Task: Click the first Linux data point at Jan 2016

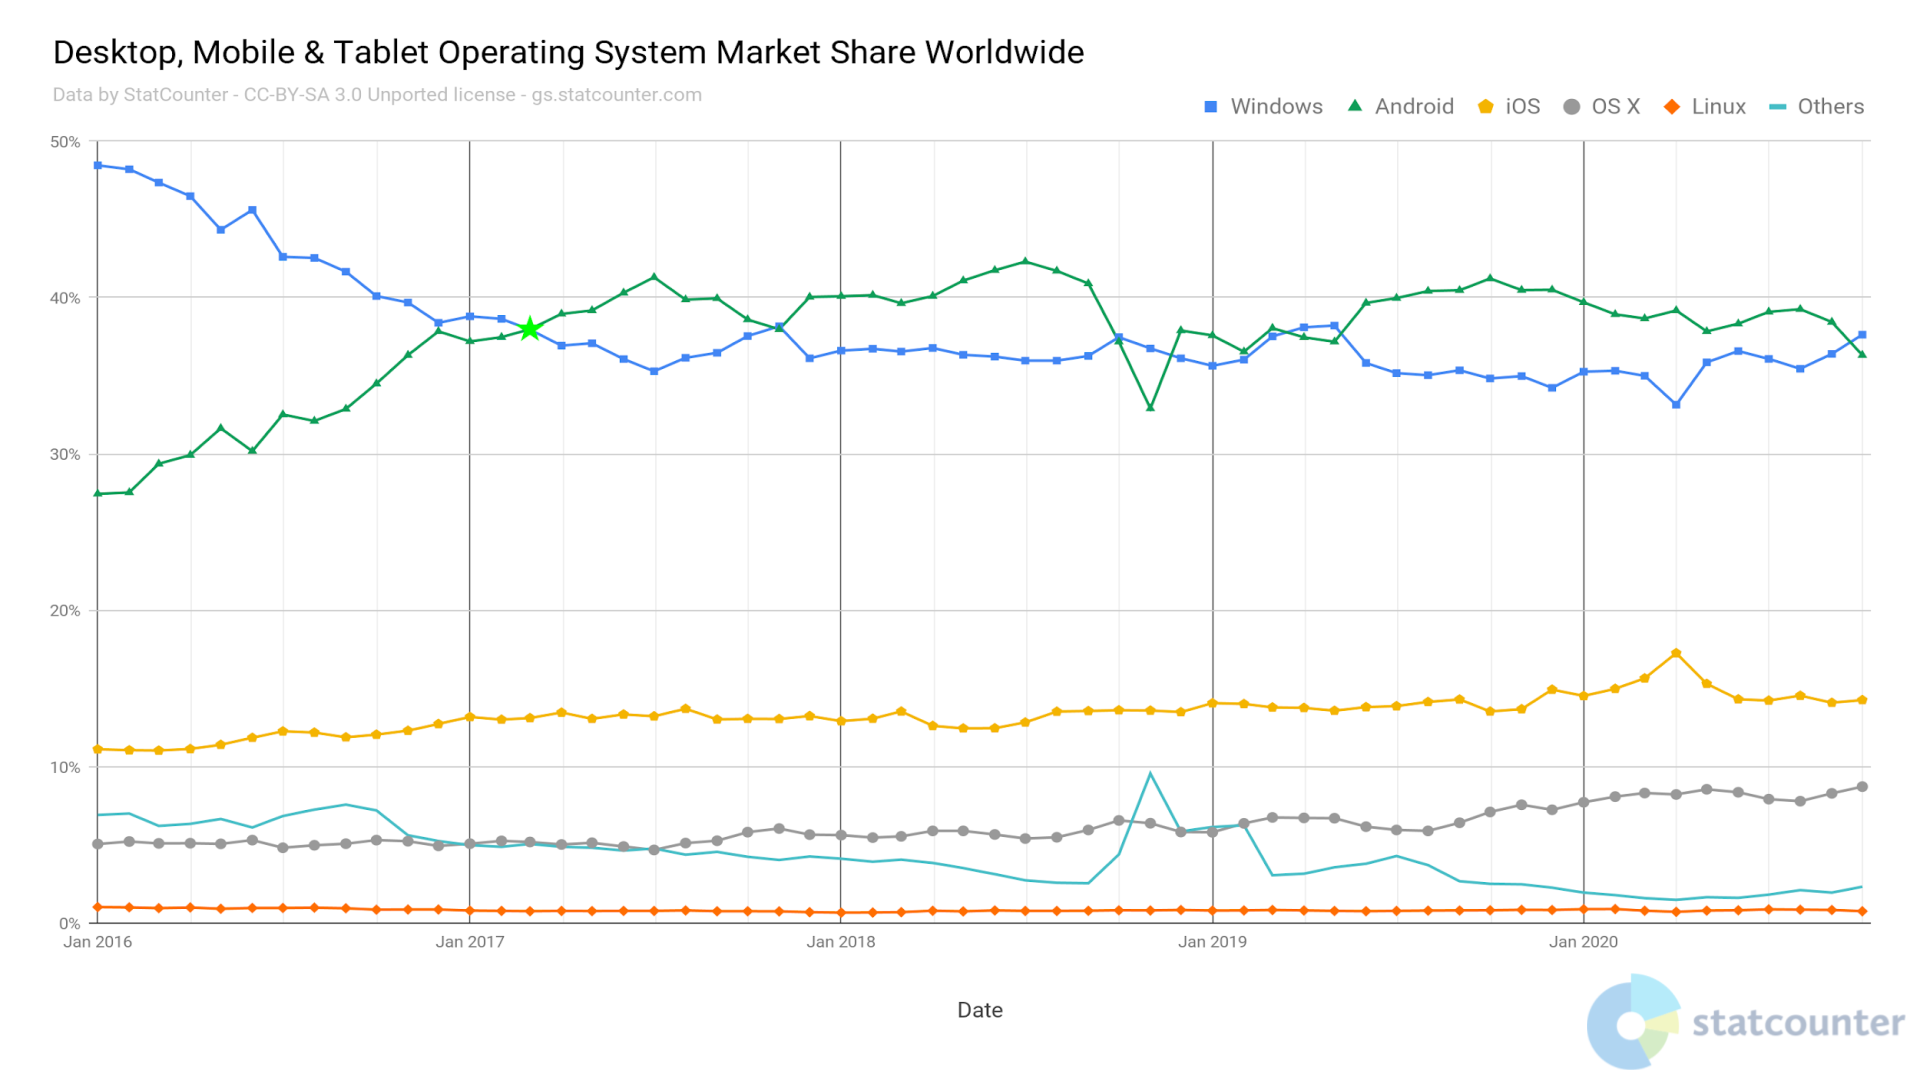Action: pyautogui.click(x=98, y=907)
